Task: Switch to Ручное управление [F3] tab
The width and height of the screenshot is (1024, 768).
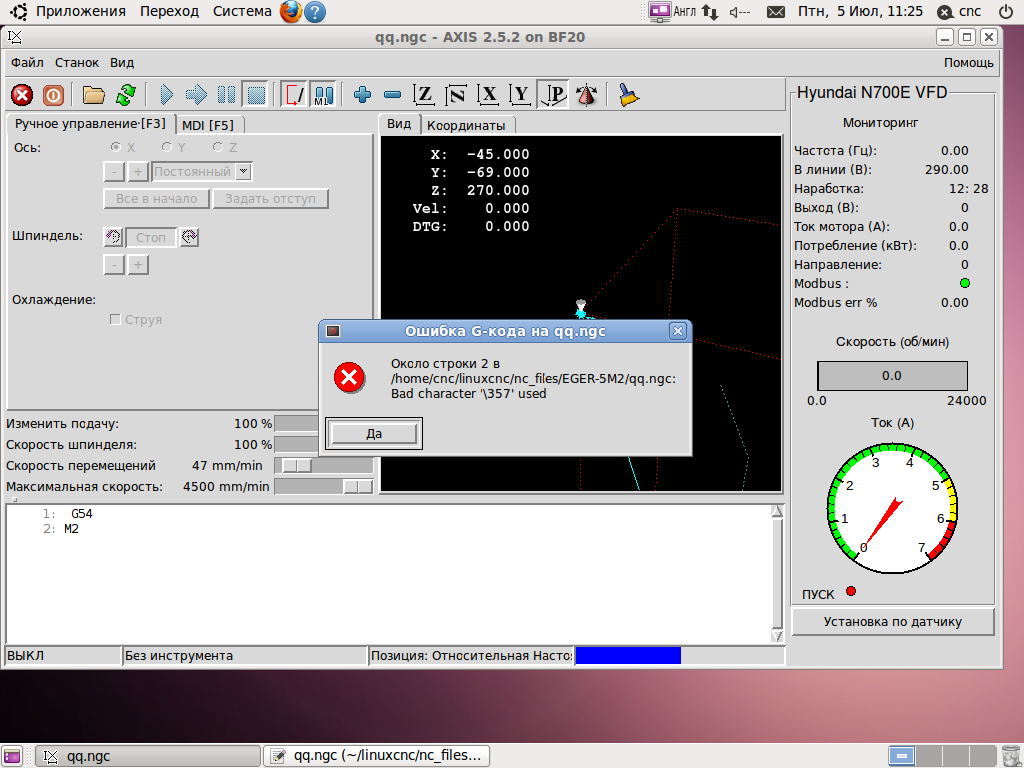Action: [x=91, y=124]
